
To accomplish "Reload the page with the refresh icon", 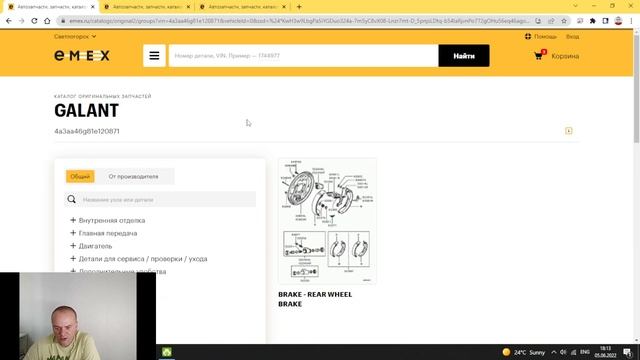I will click(x=34, y=21).
